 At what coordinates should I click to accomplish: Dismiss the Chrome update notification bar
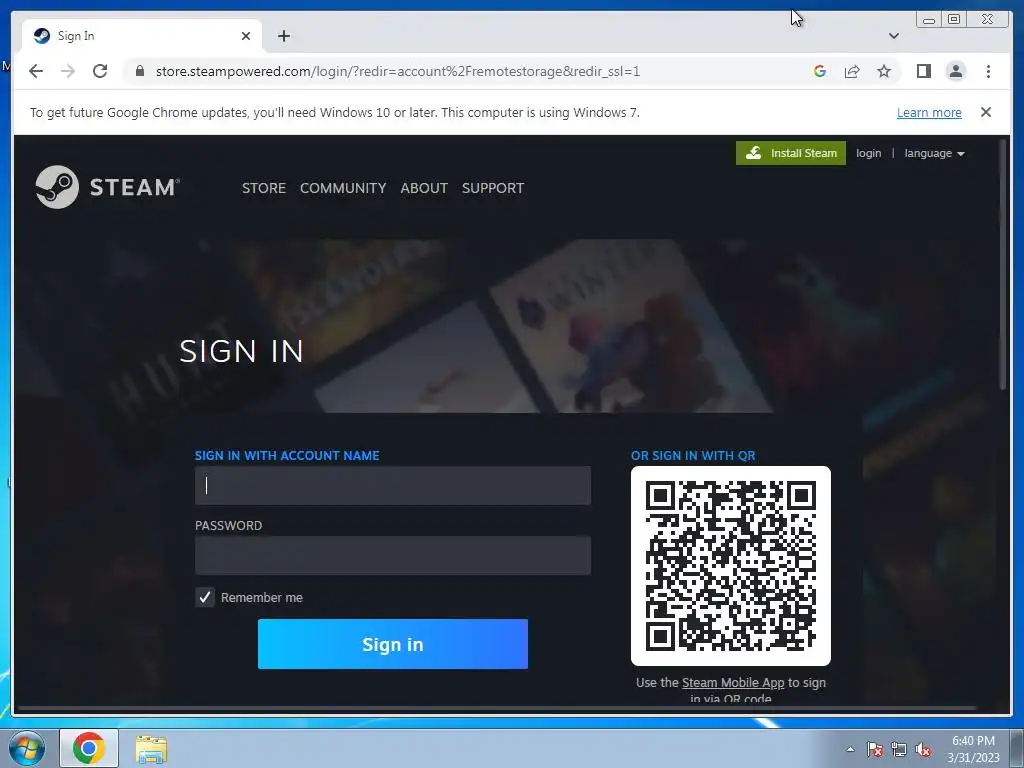click(x=985, y=112)
